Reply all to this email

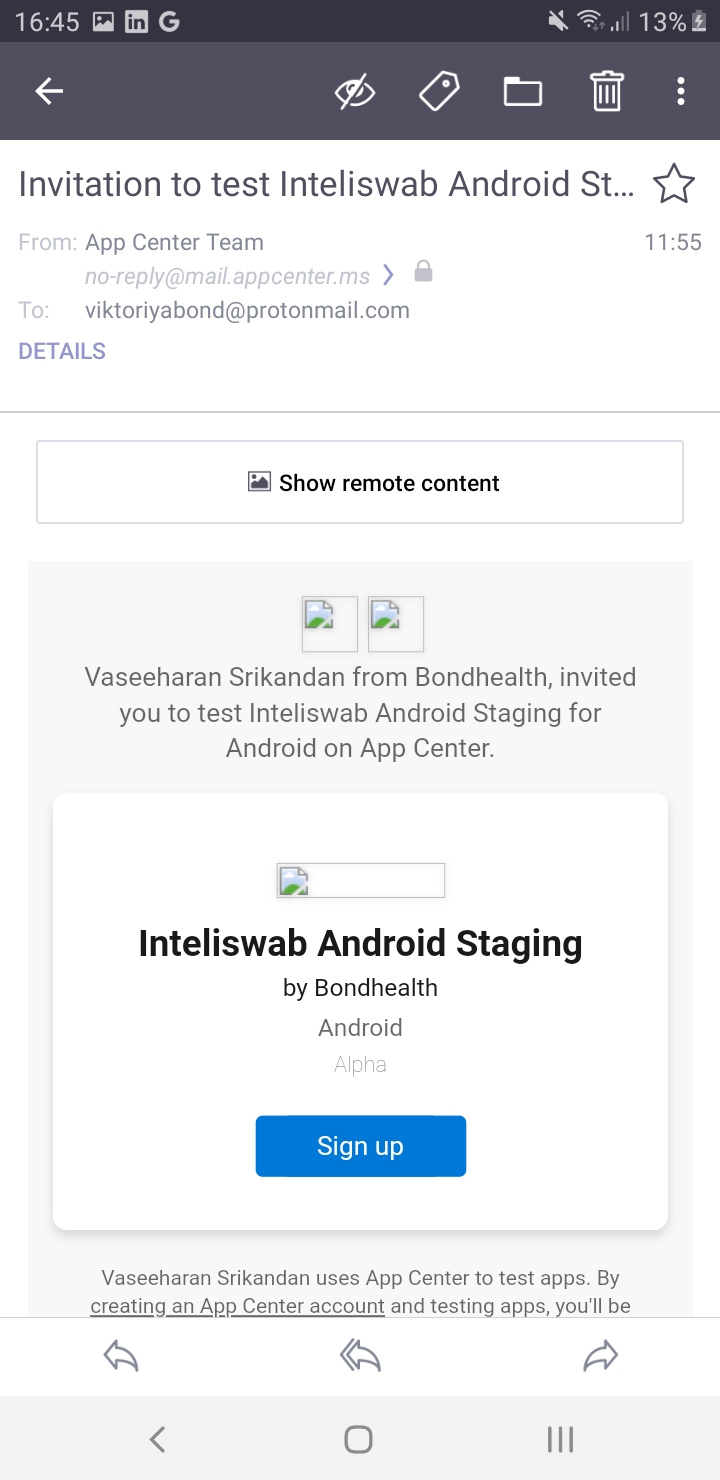click(360, 1356)
